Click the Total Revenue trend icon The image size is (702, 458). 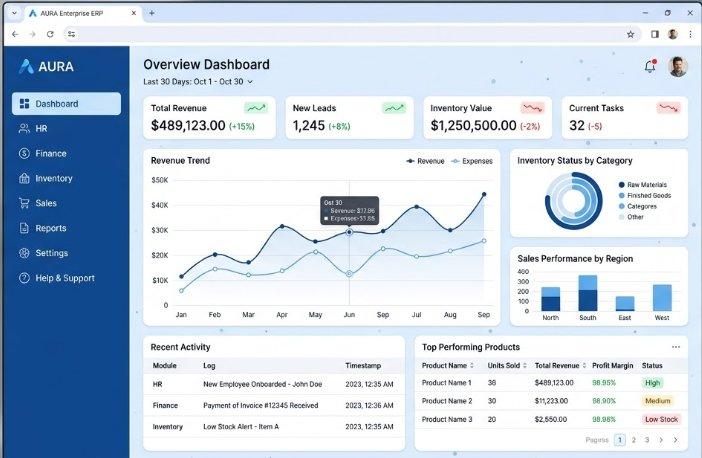pos(257,108)
